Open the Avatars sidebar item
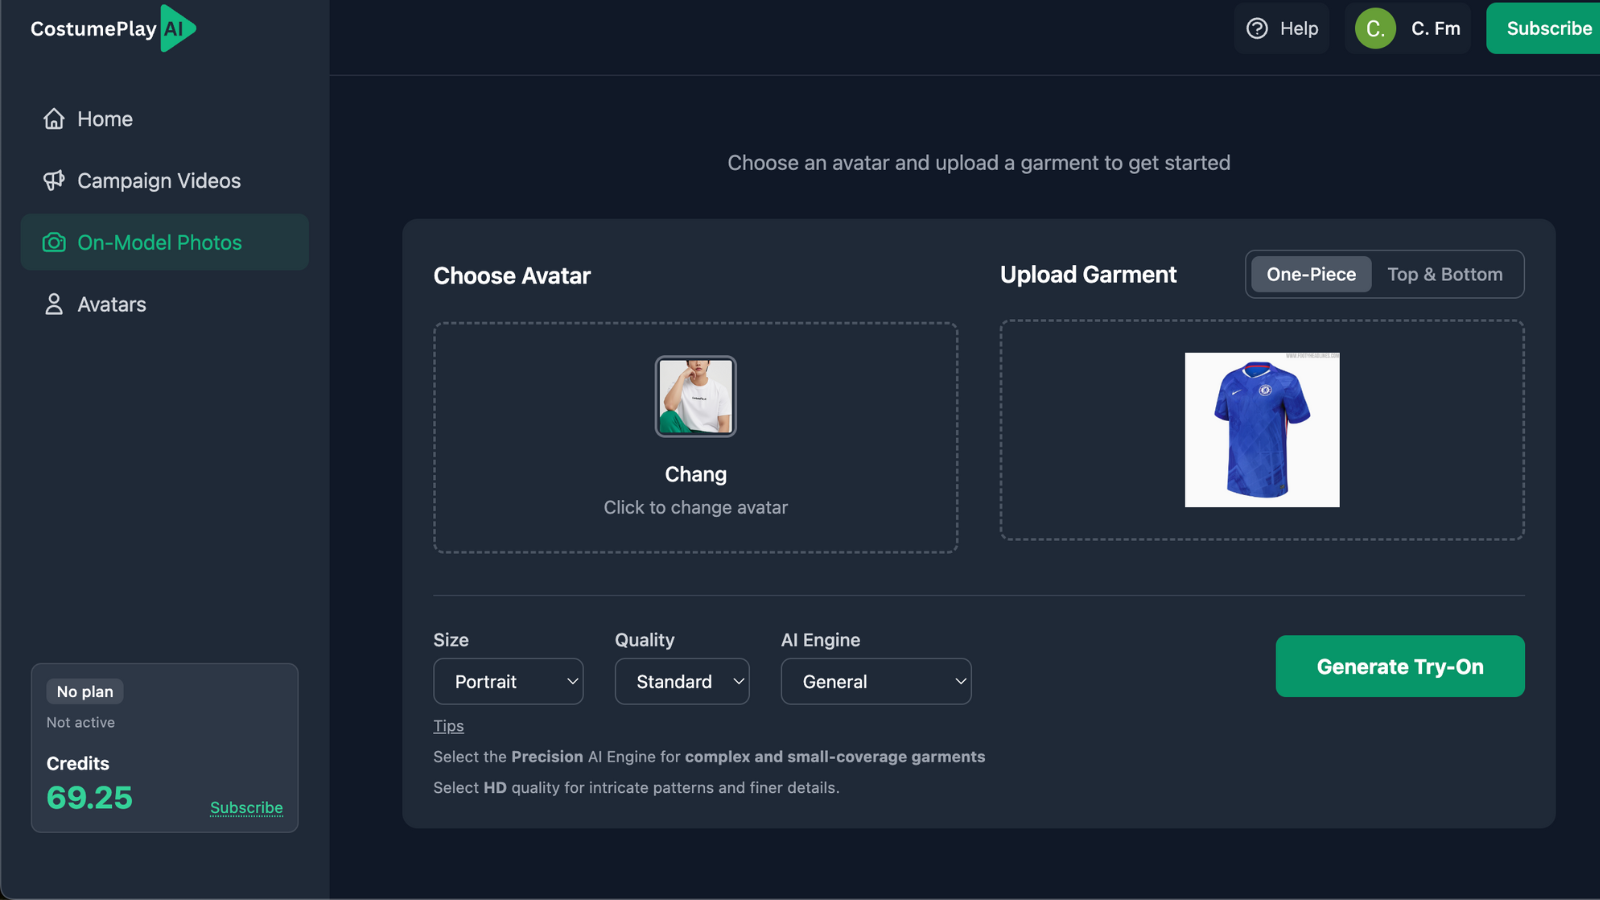 [x=111, y=305]
